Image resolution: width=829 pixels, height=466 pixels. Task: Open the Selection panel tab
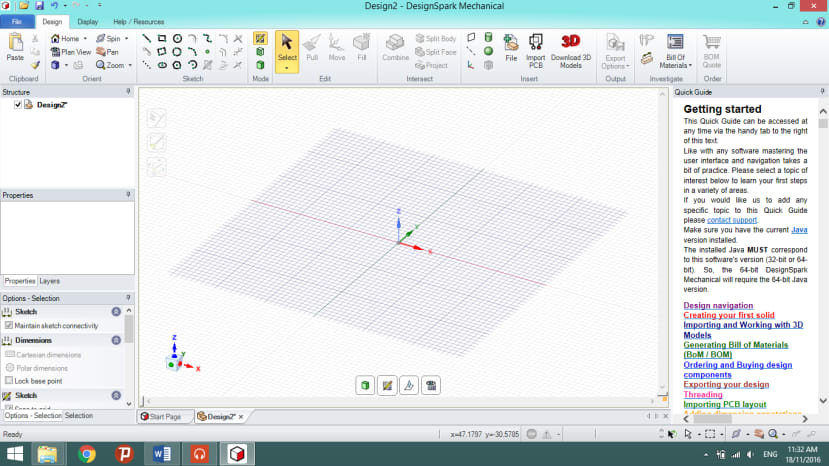click(79, 416)
